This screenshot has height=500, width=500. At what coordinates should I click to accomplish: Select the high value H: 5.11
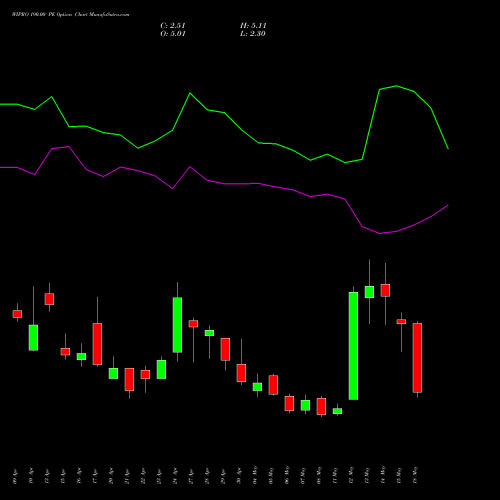pyautogui.click(x=253, y=26)
